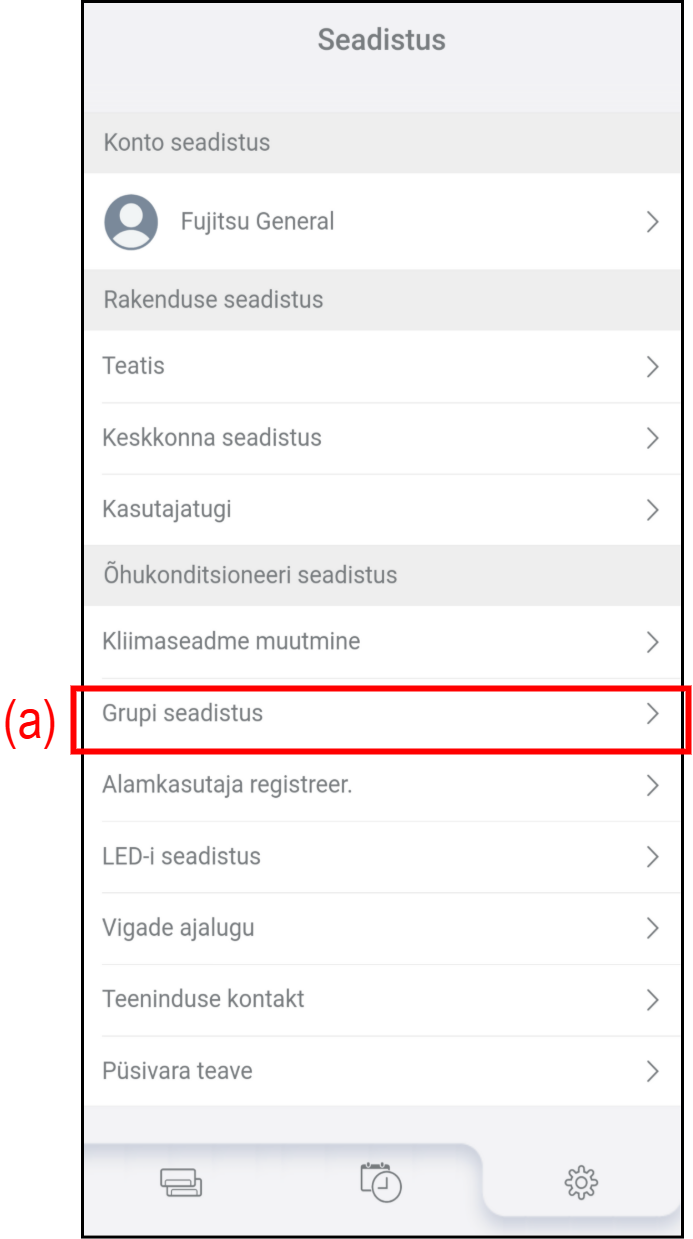The height and width of the screenshot is (1239, 693).
Task: Open the Kasutajatugi support entry
Action: (167, 509)
